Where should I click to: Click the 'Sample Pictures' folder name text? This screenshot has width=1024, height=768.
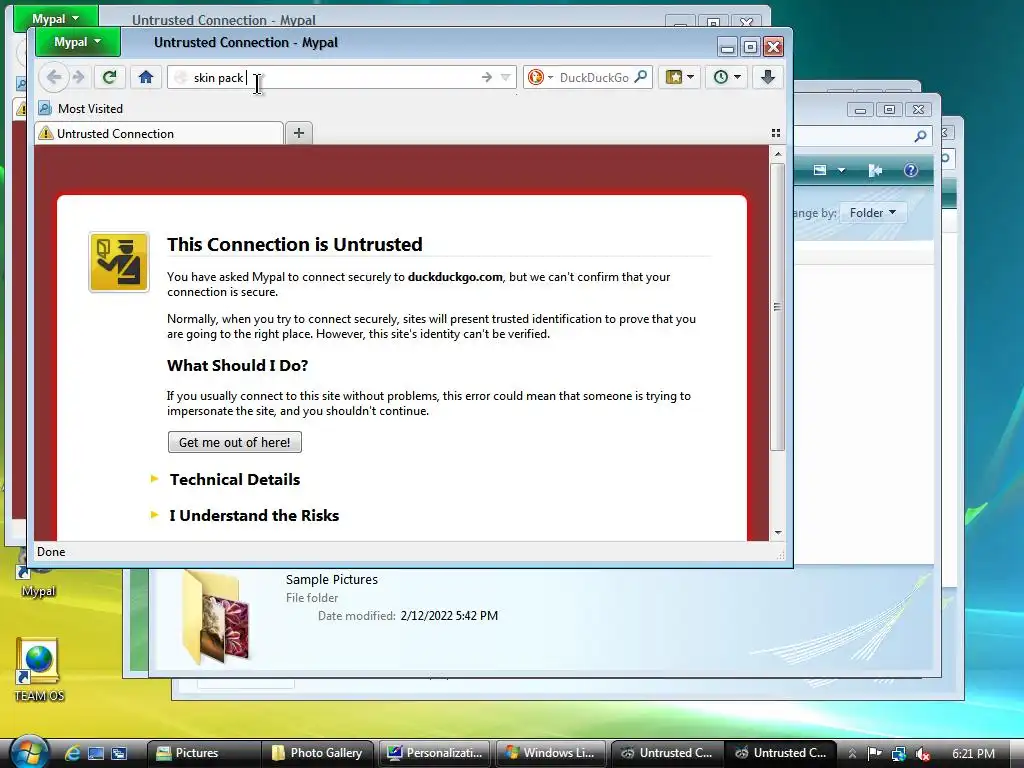[332, 579]
